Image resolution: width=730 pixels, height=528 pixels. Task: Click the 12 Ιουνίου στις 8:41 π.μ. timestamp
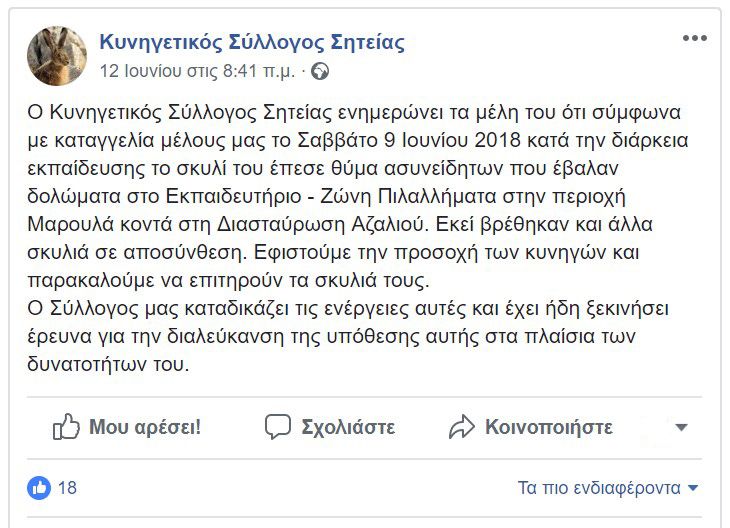coord(197,72)
